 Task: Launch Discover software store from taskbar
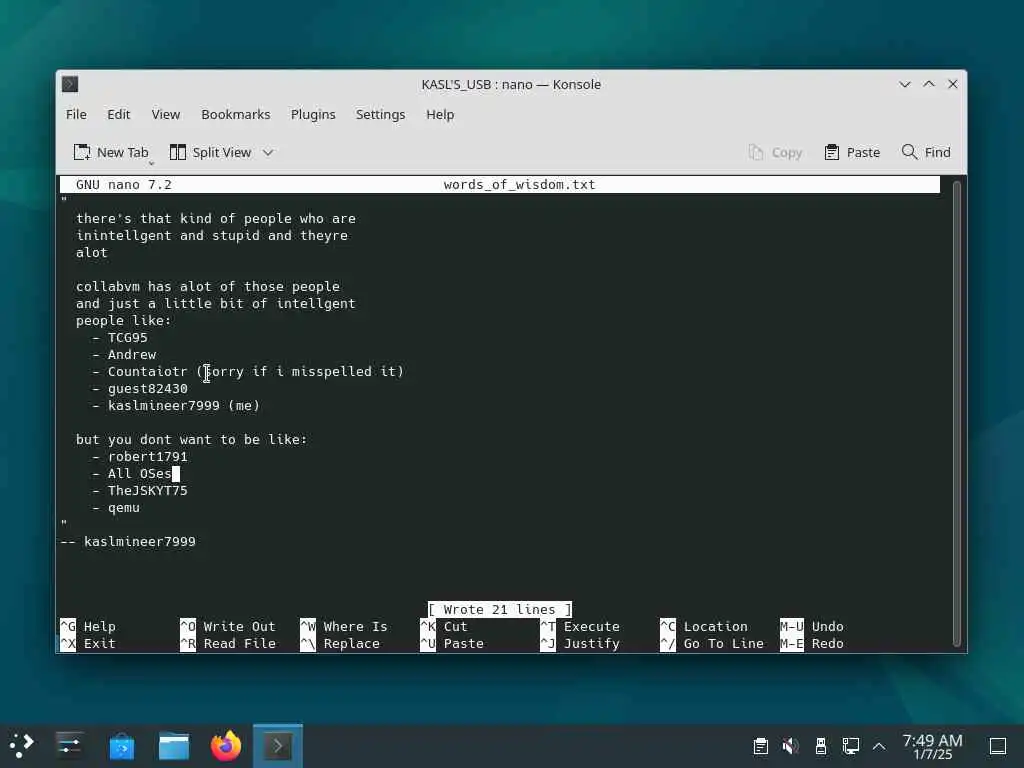click(x=121, y=746)
